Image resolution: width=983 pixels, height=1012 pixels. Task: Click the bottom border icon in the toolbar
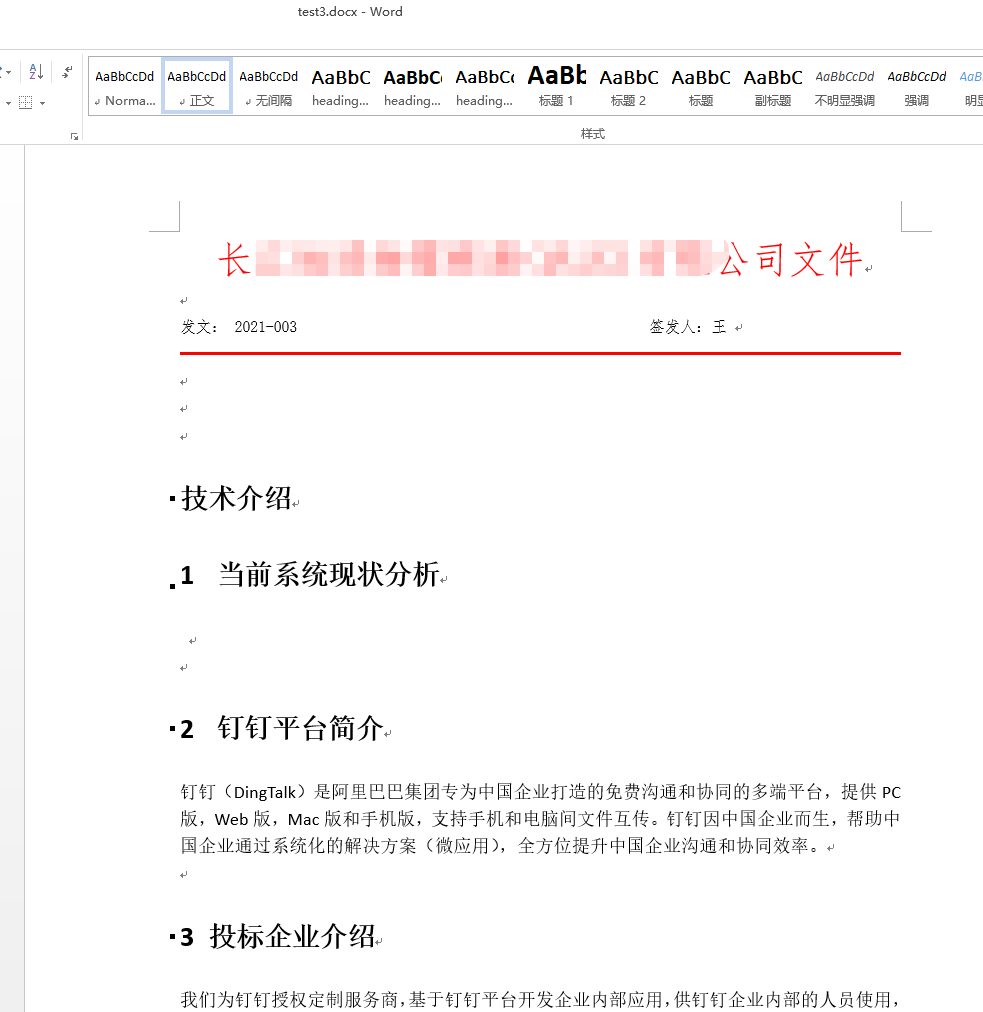[x=25, y=102]
